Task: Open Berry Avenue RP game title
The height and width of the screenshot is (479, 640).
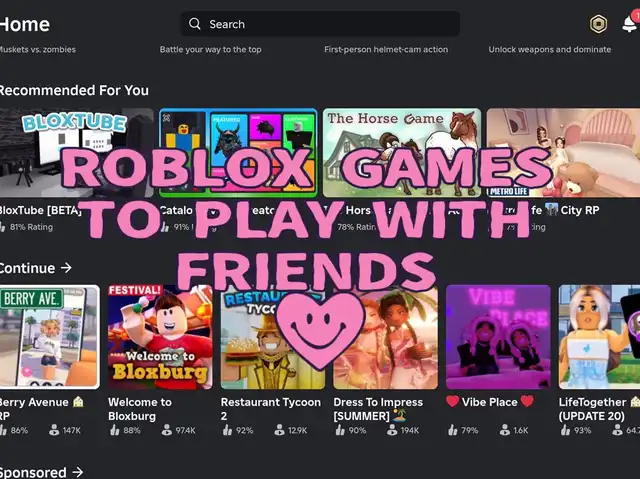Action: (40, 409)
